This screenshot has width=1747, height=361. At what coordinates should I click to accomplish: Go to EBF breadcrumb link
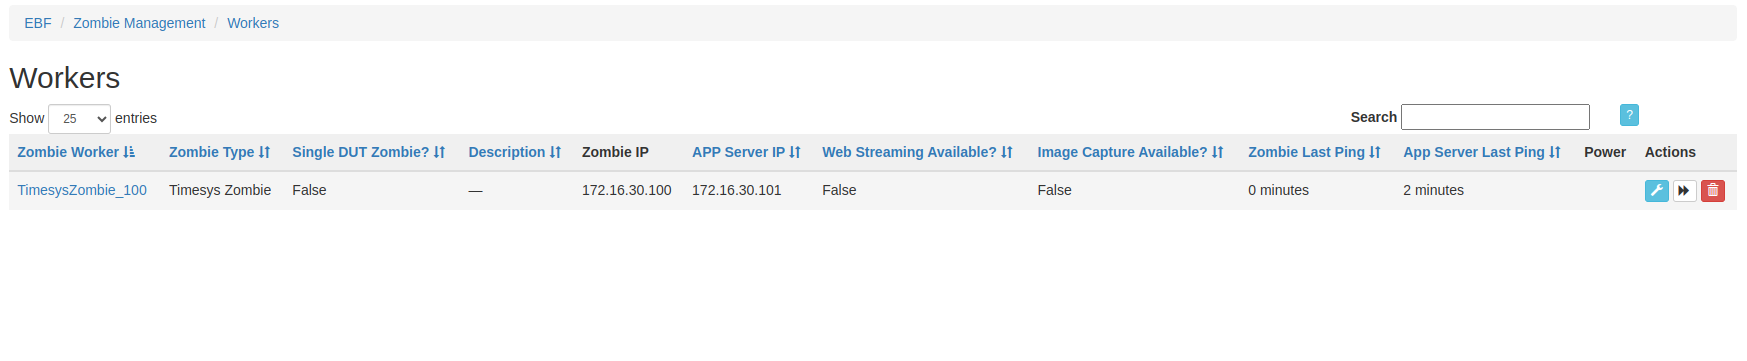tap(38, 23)
